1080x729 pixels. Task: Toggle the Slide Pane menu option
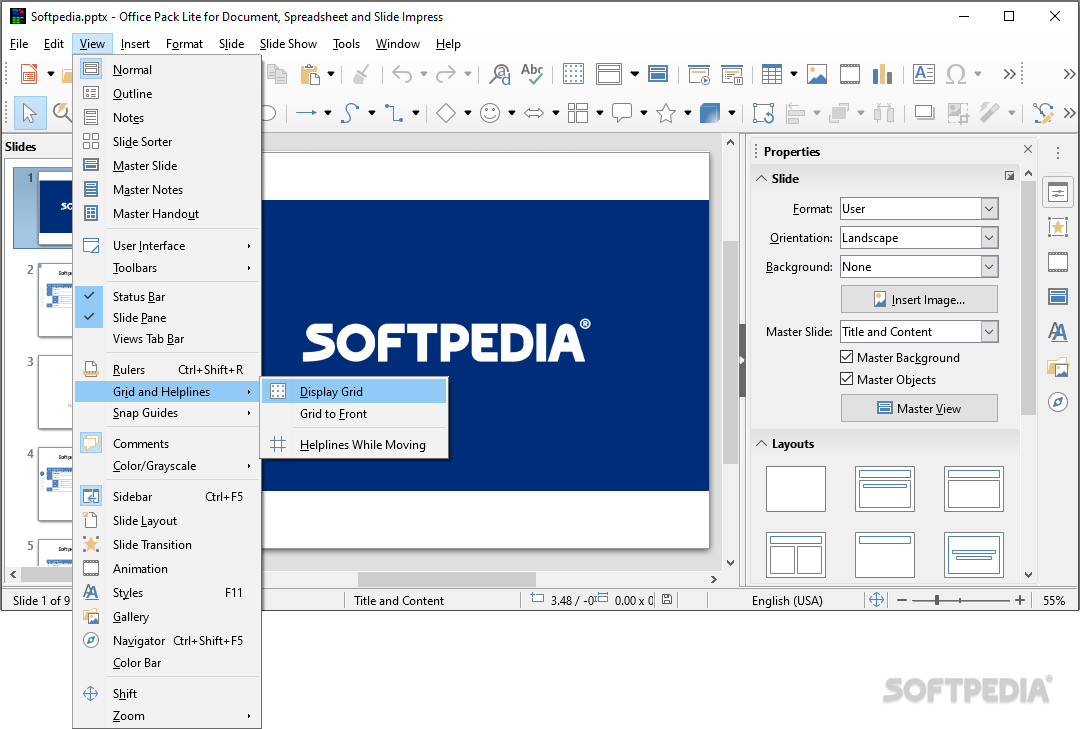[167, 318]
